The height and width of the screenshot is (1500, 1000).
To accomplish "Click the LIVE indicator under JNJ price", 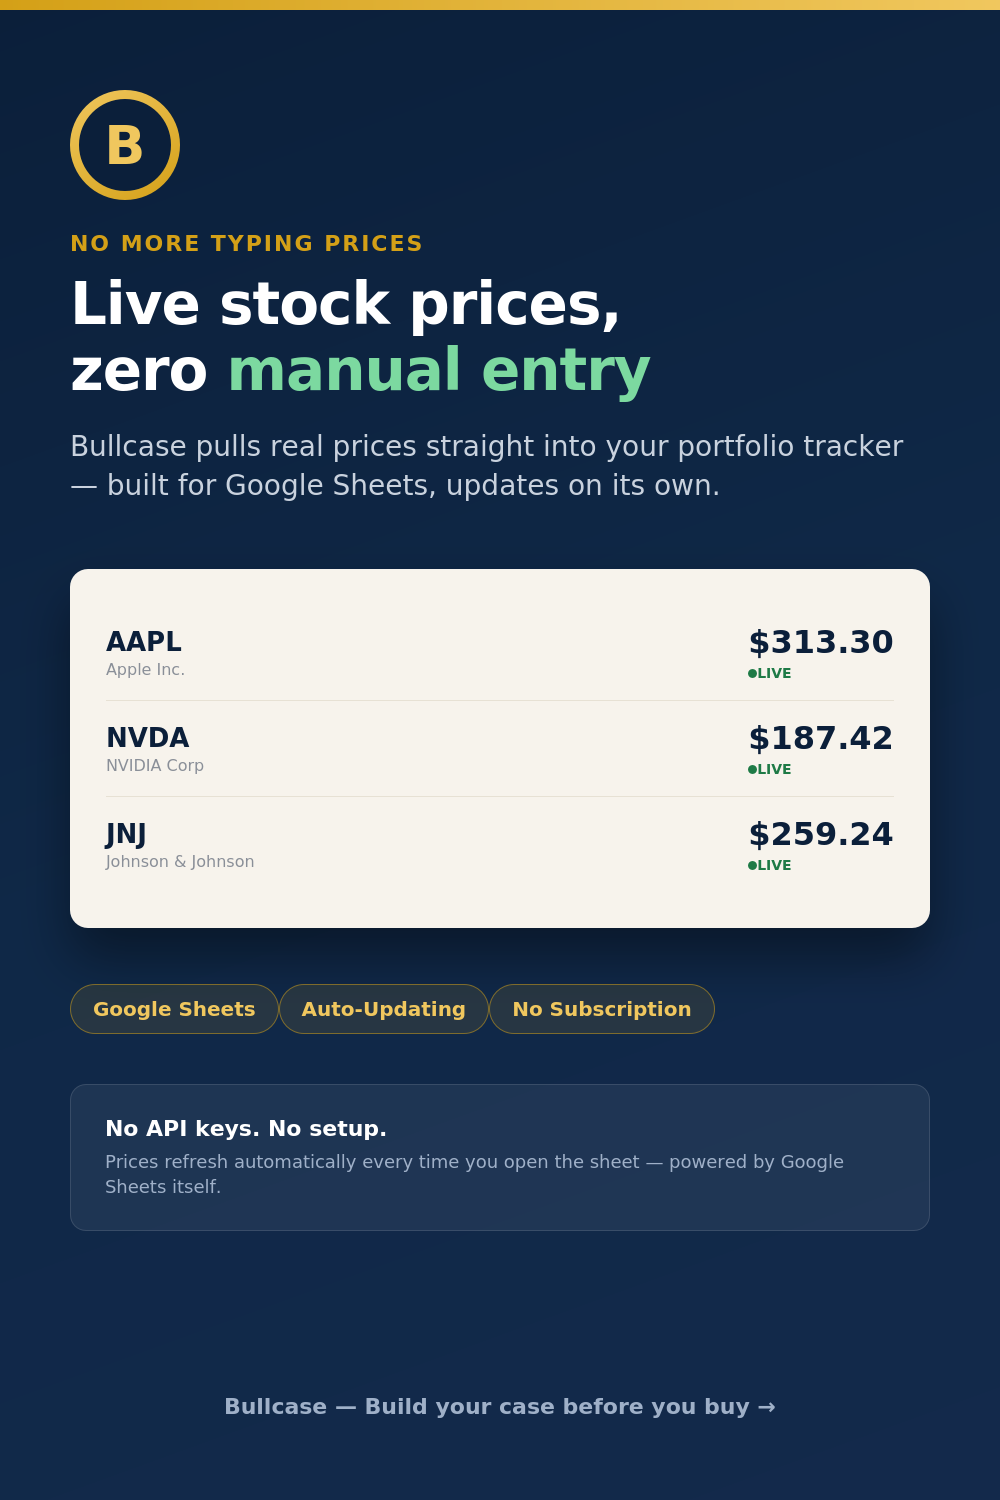I will (x=770, y=865).
